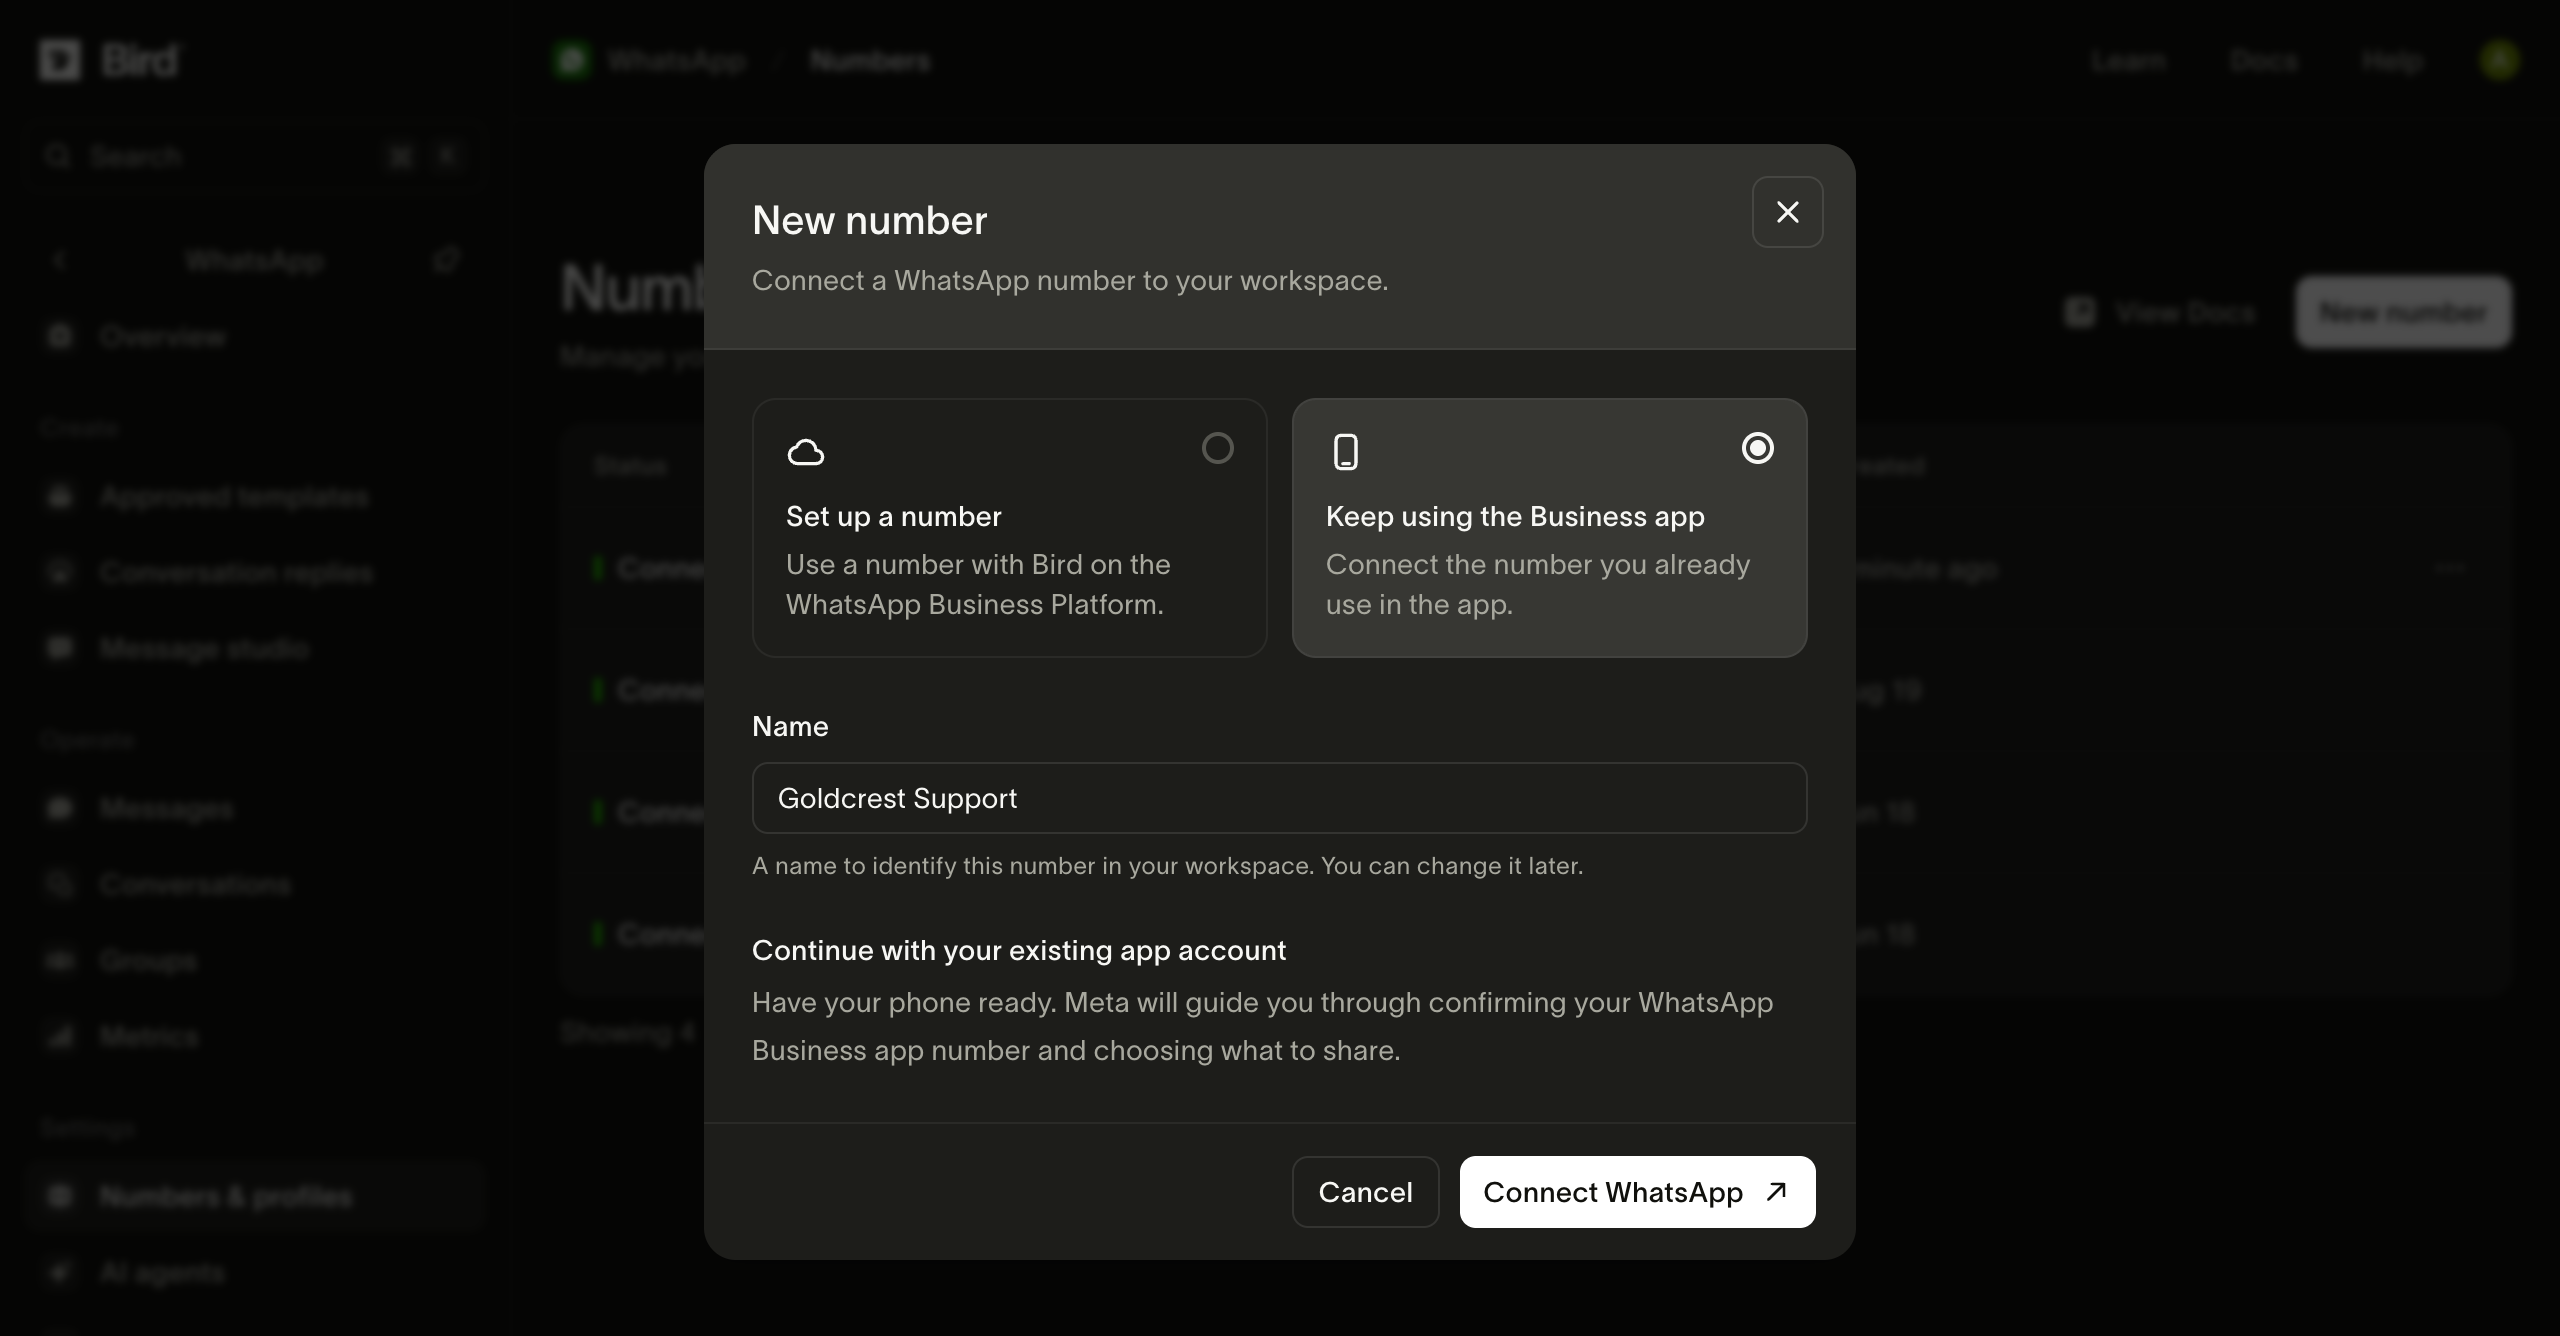Click Docs link in top bar
The image size is (2560, 1336).
coord(2264,61)
